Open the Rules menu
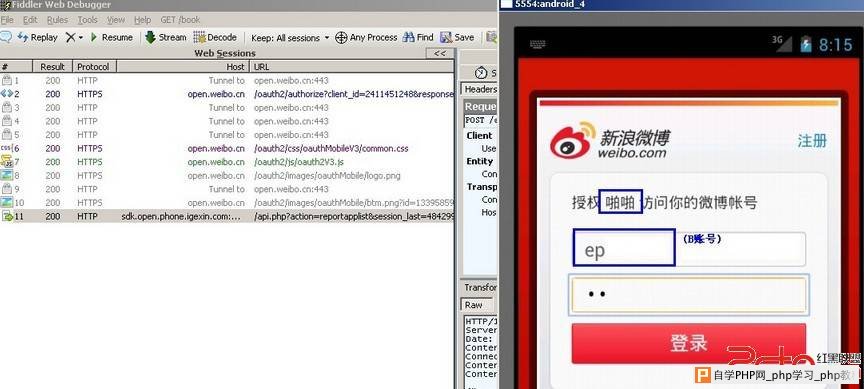Screen dimensions: 864x389 [x=57, y=20]
